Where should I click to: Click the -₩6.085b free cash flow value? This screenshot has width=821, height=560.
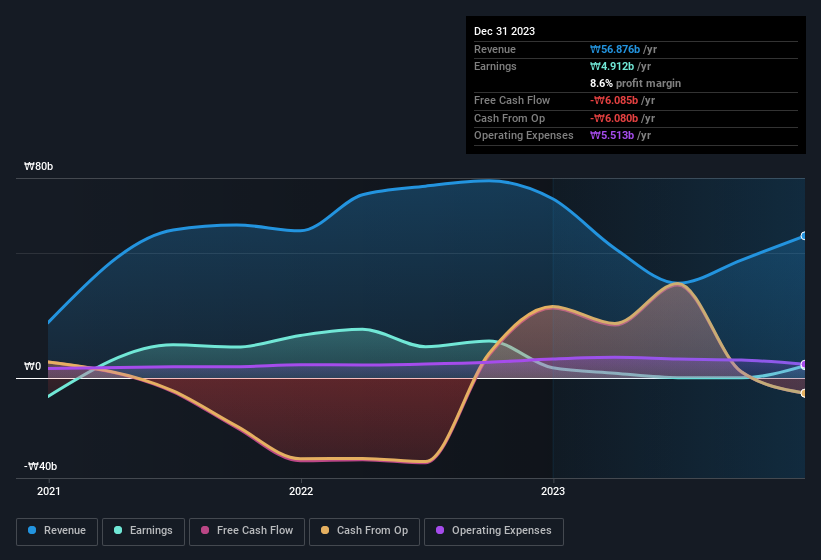coord(614,100)
